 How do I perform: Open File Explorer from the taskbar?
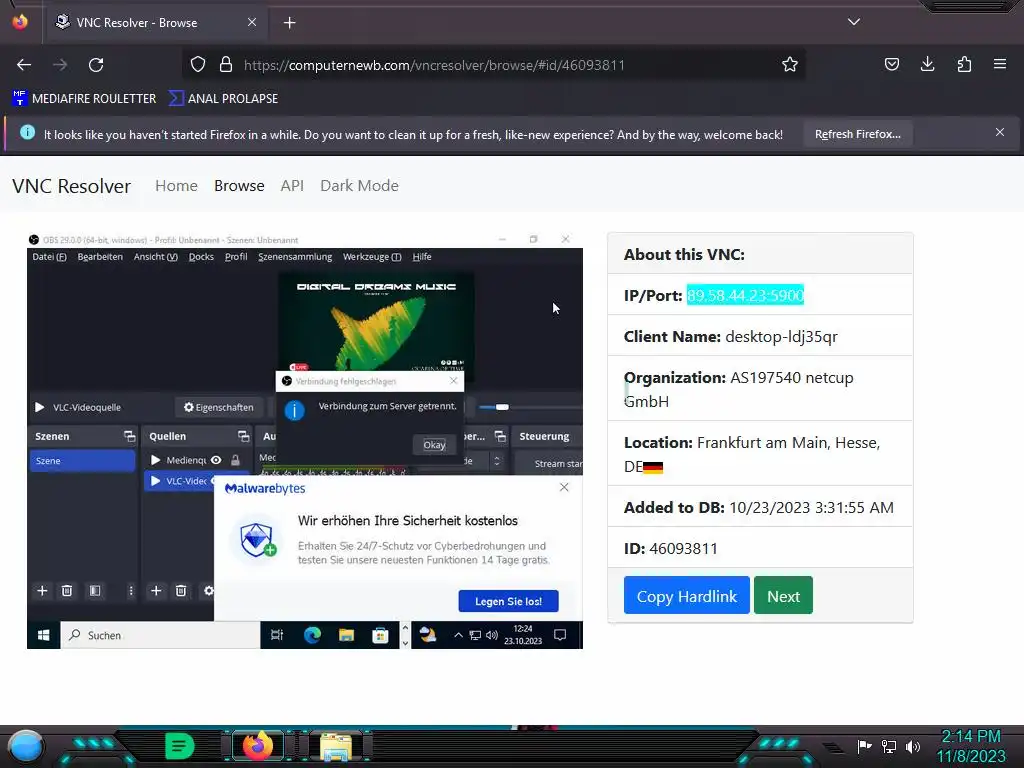coord(336,747)
